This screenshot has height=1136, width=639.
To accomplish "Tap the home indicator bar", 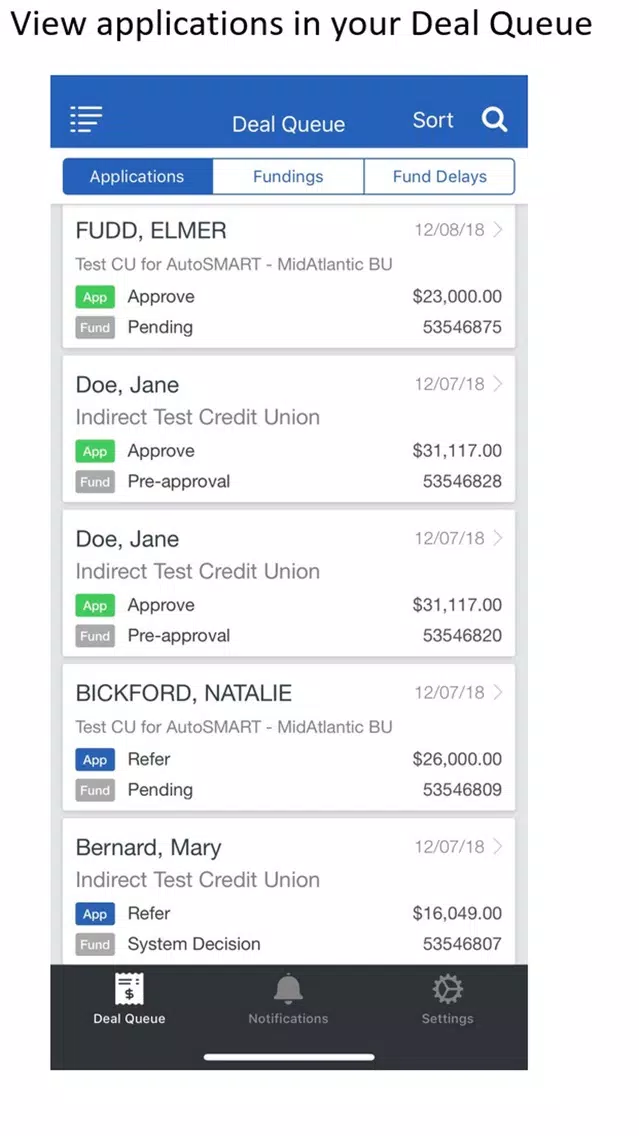I will pos(289,1057).
